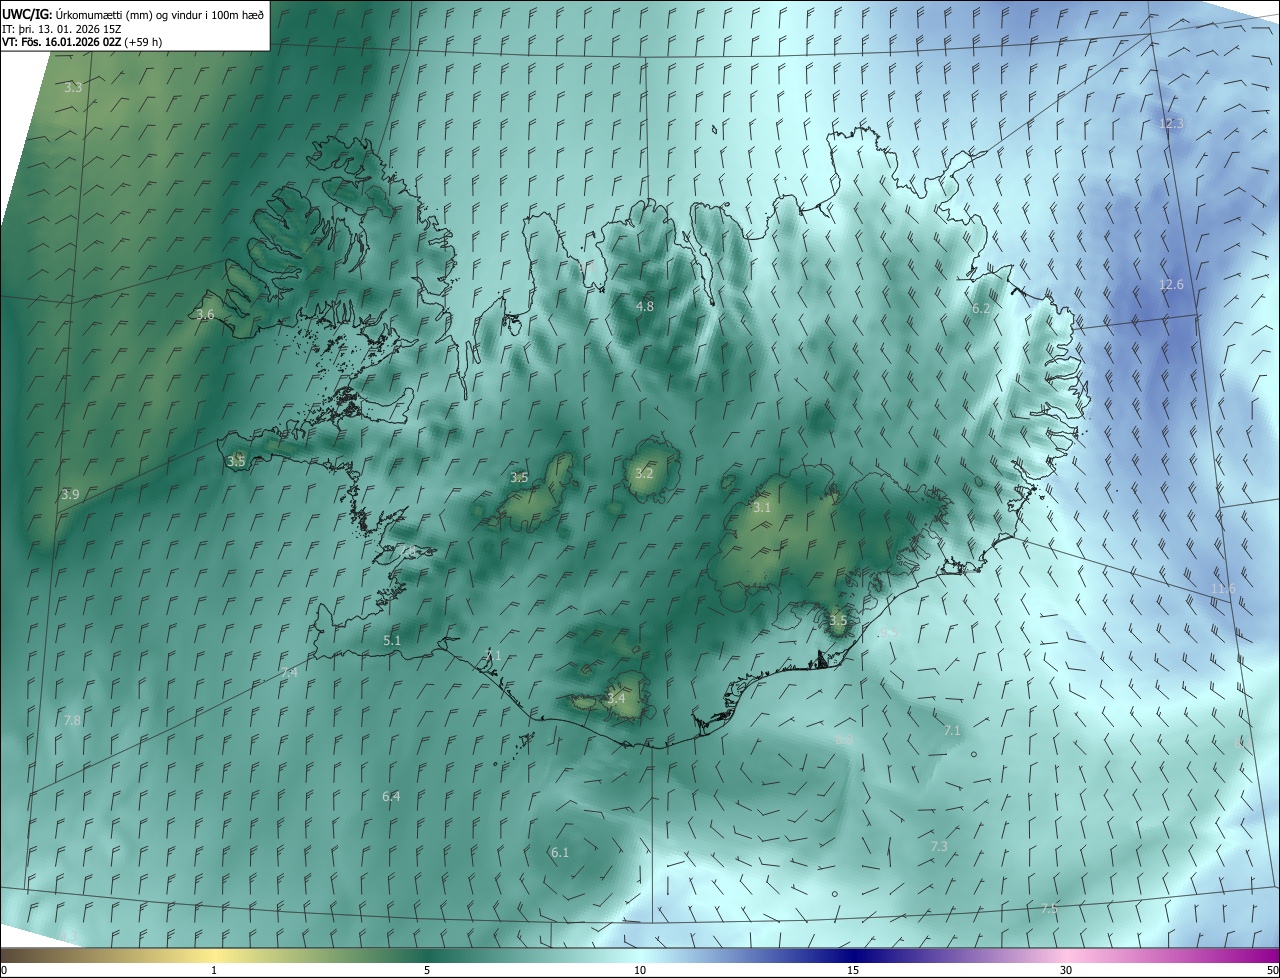Click the 3.6 value over Westfjords
Image resolution: width=1280 pixels, height=978 pixels.
[205, 314]
